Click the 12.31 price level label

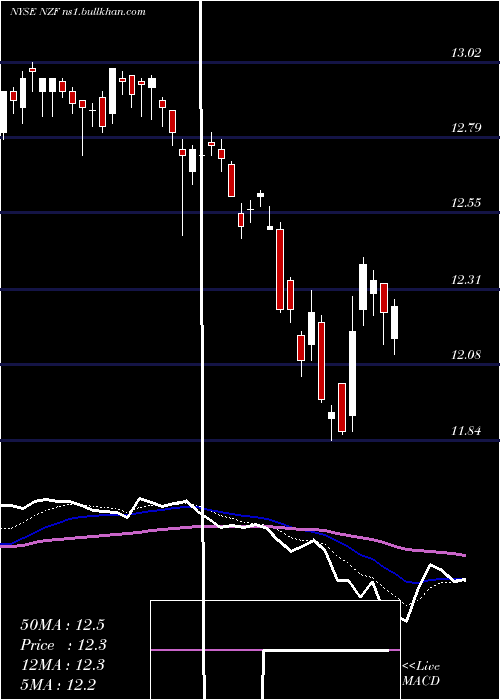click(466, 280)
